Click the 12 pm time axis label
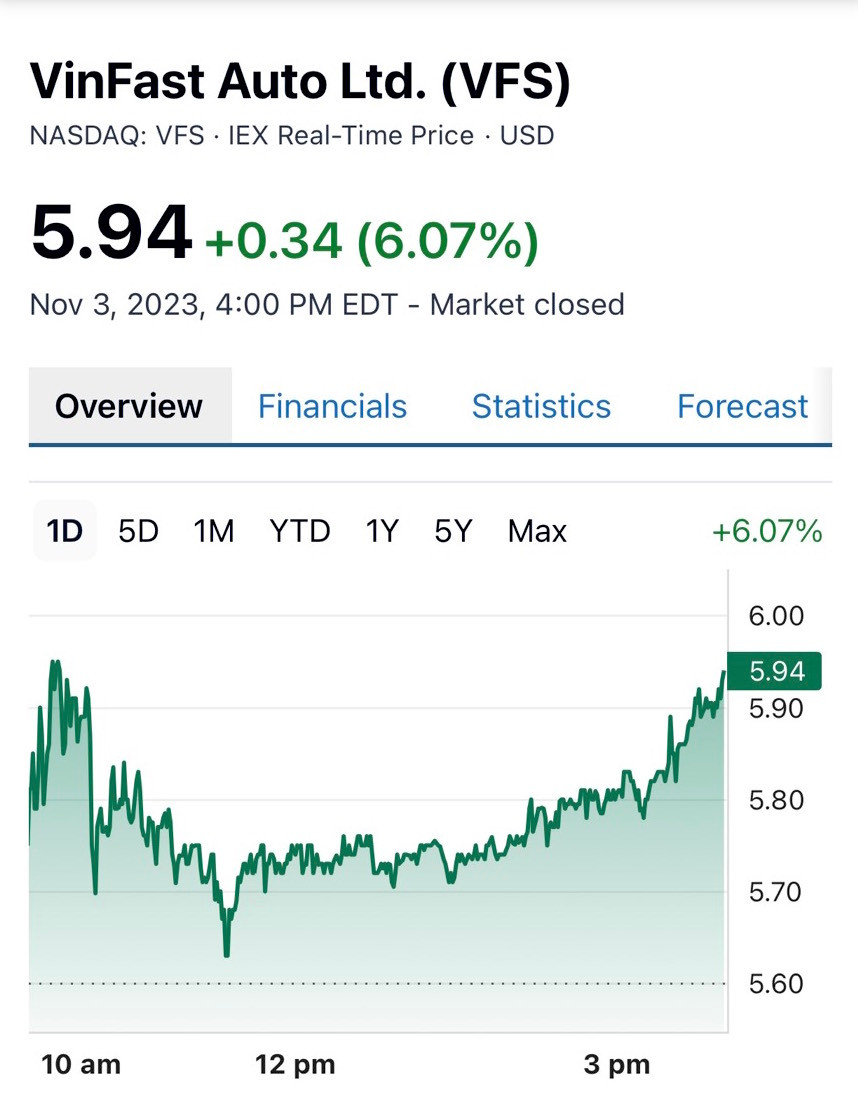858x1094 pixels. click(295, 1064)
